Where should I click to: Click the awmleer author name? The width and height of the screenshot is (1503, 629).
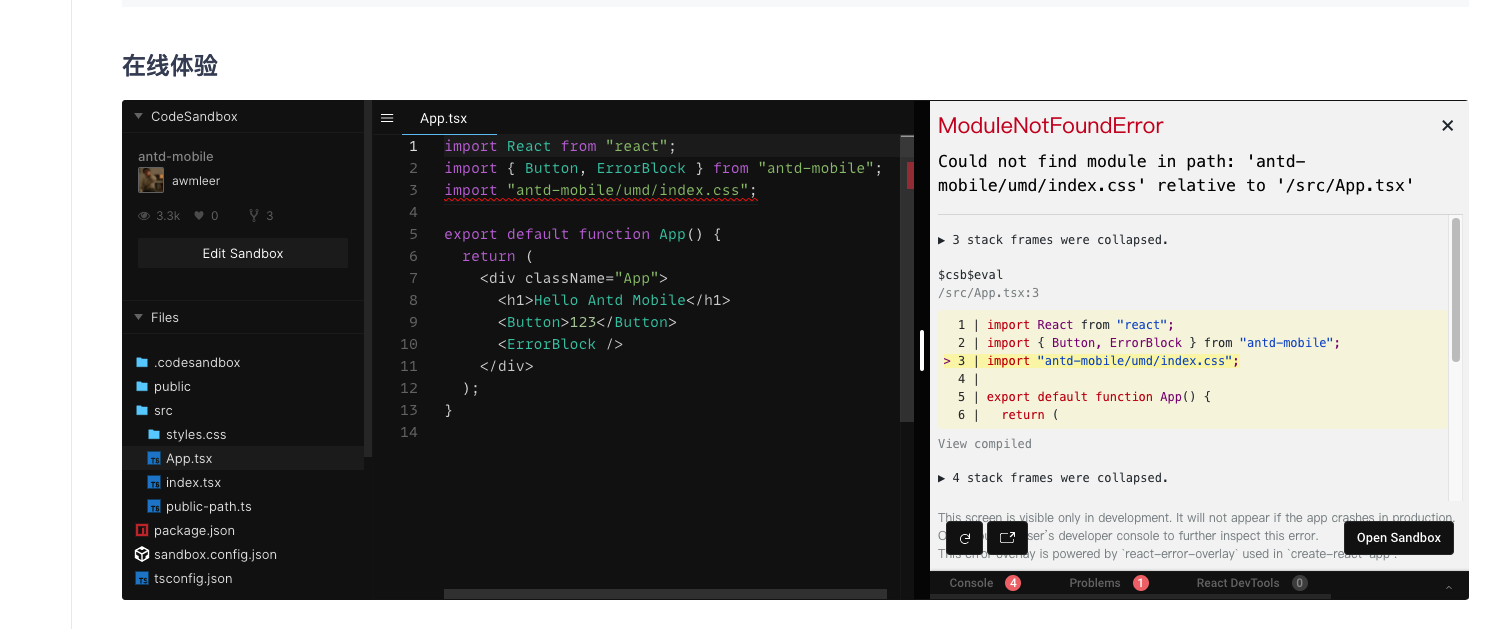point(196,181)
